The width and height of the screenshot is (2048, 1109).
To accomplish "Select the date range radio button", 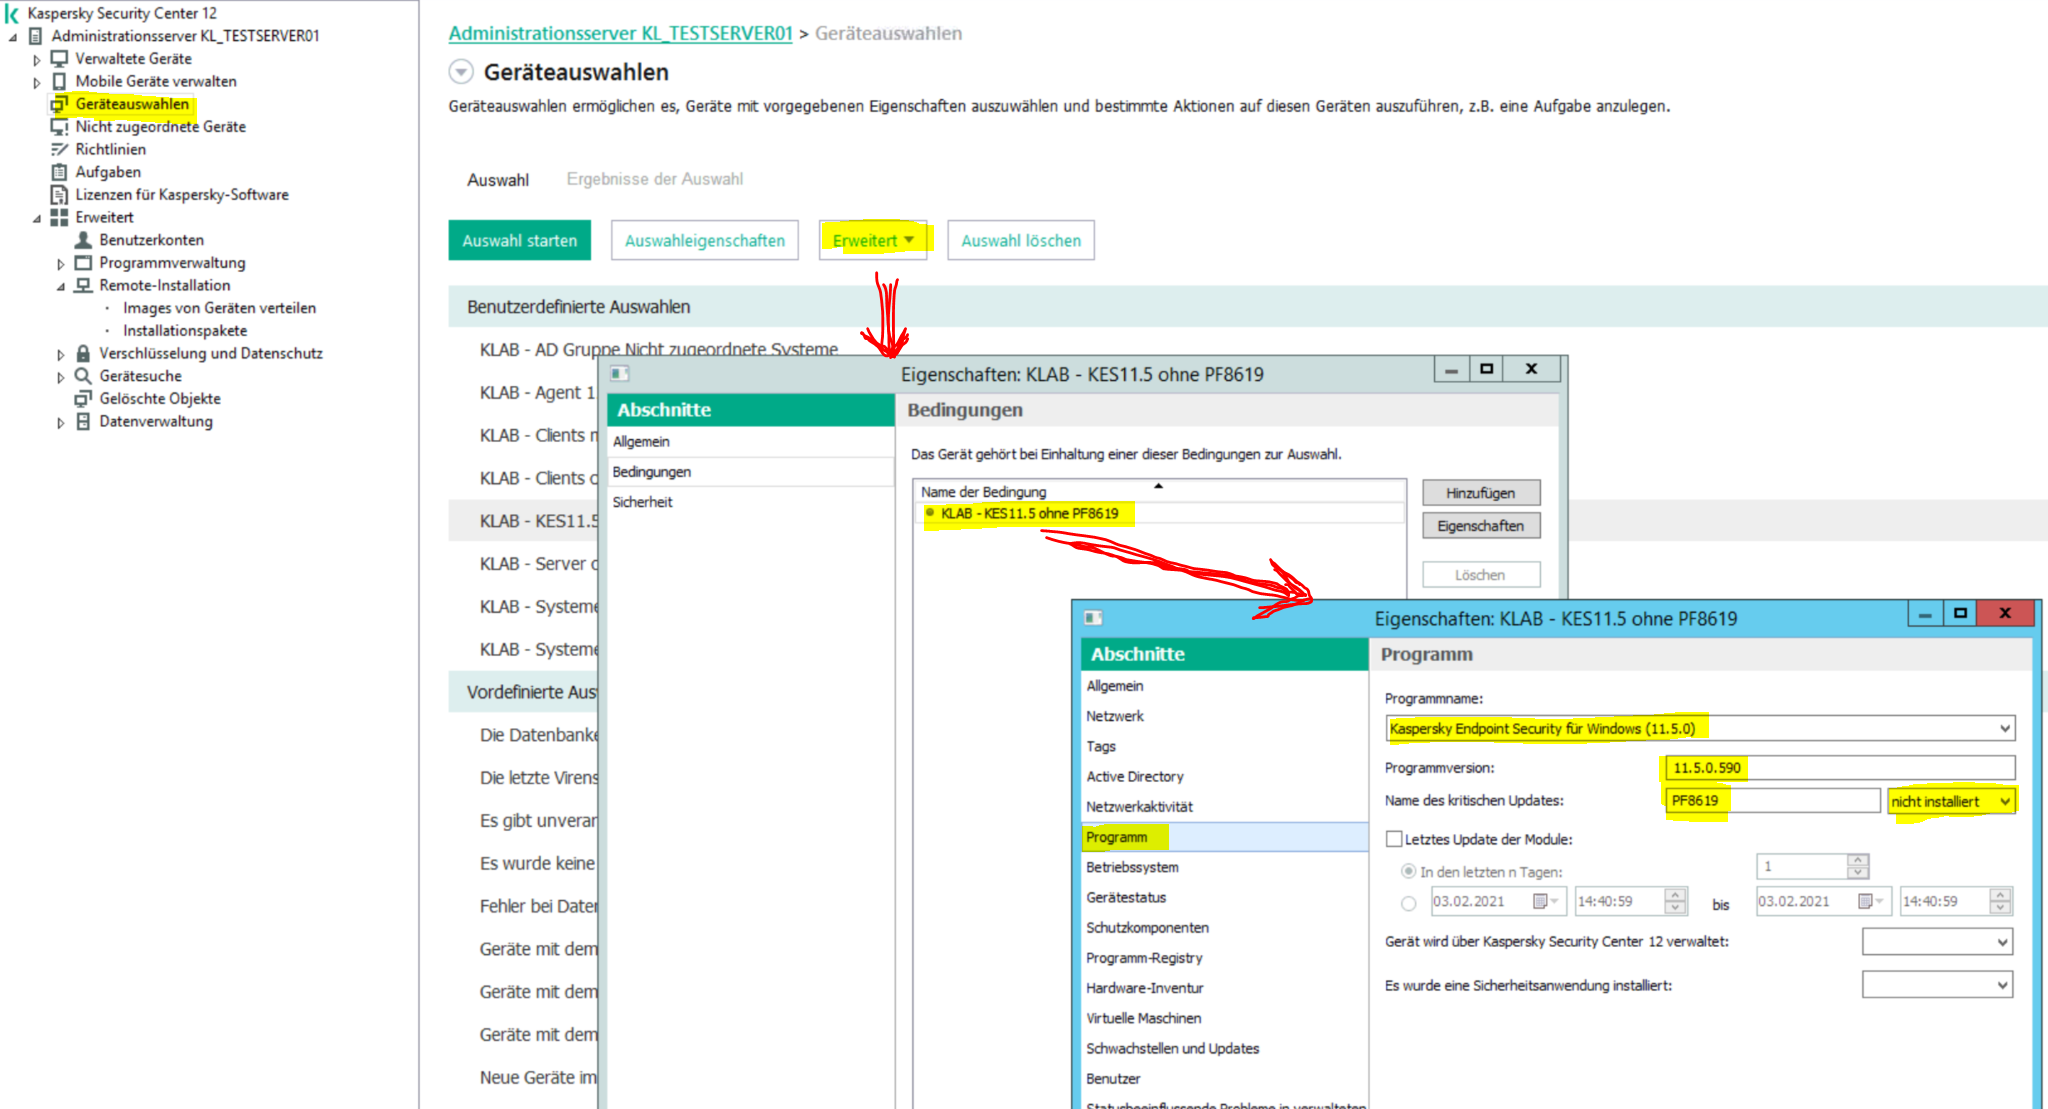I will pos(1408,902).
